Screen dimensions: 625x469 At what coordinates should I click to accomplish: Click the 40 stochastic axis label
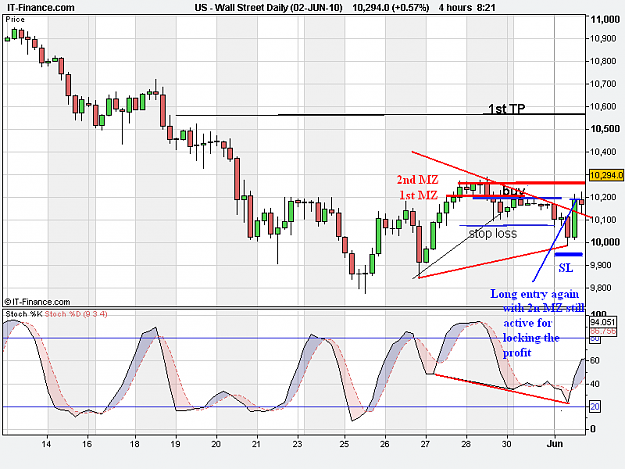(x=594, y=384)
